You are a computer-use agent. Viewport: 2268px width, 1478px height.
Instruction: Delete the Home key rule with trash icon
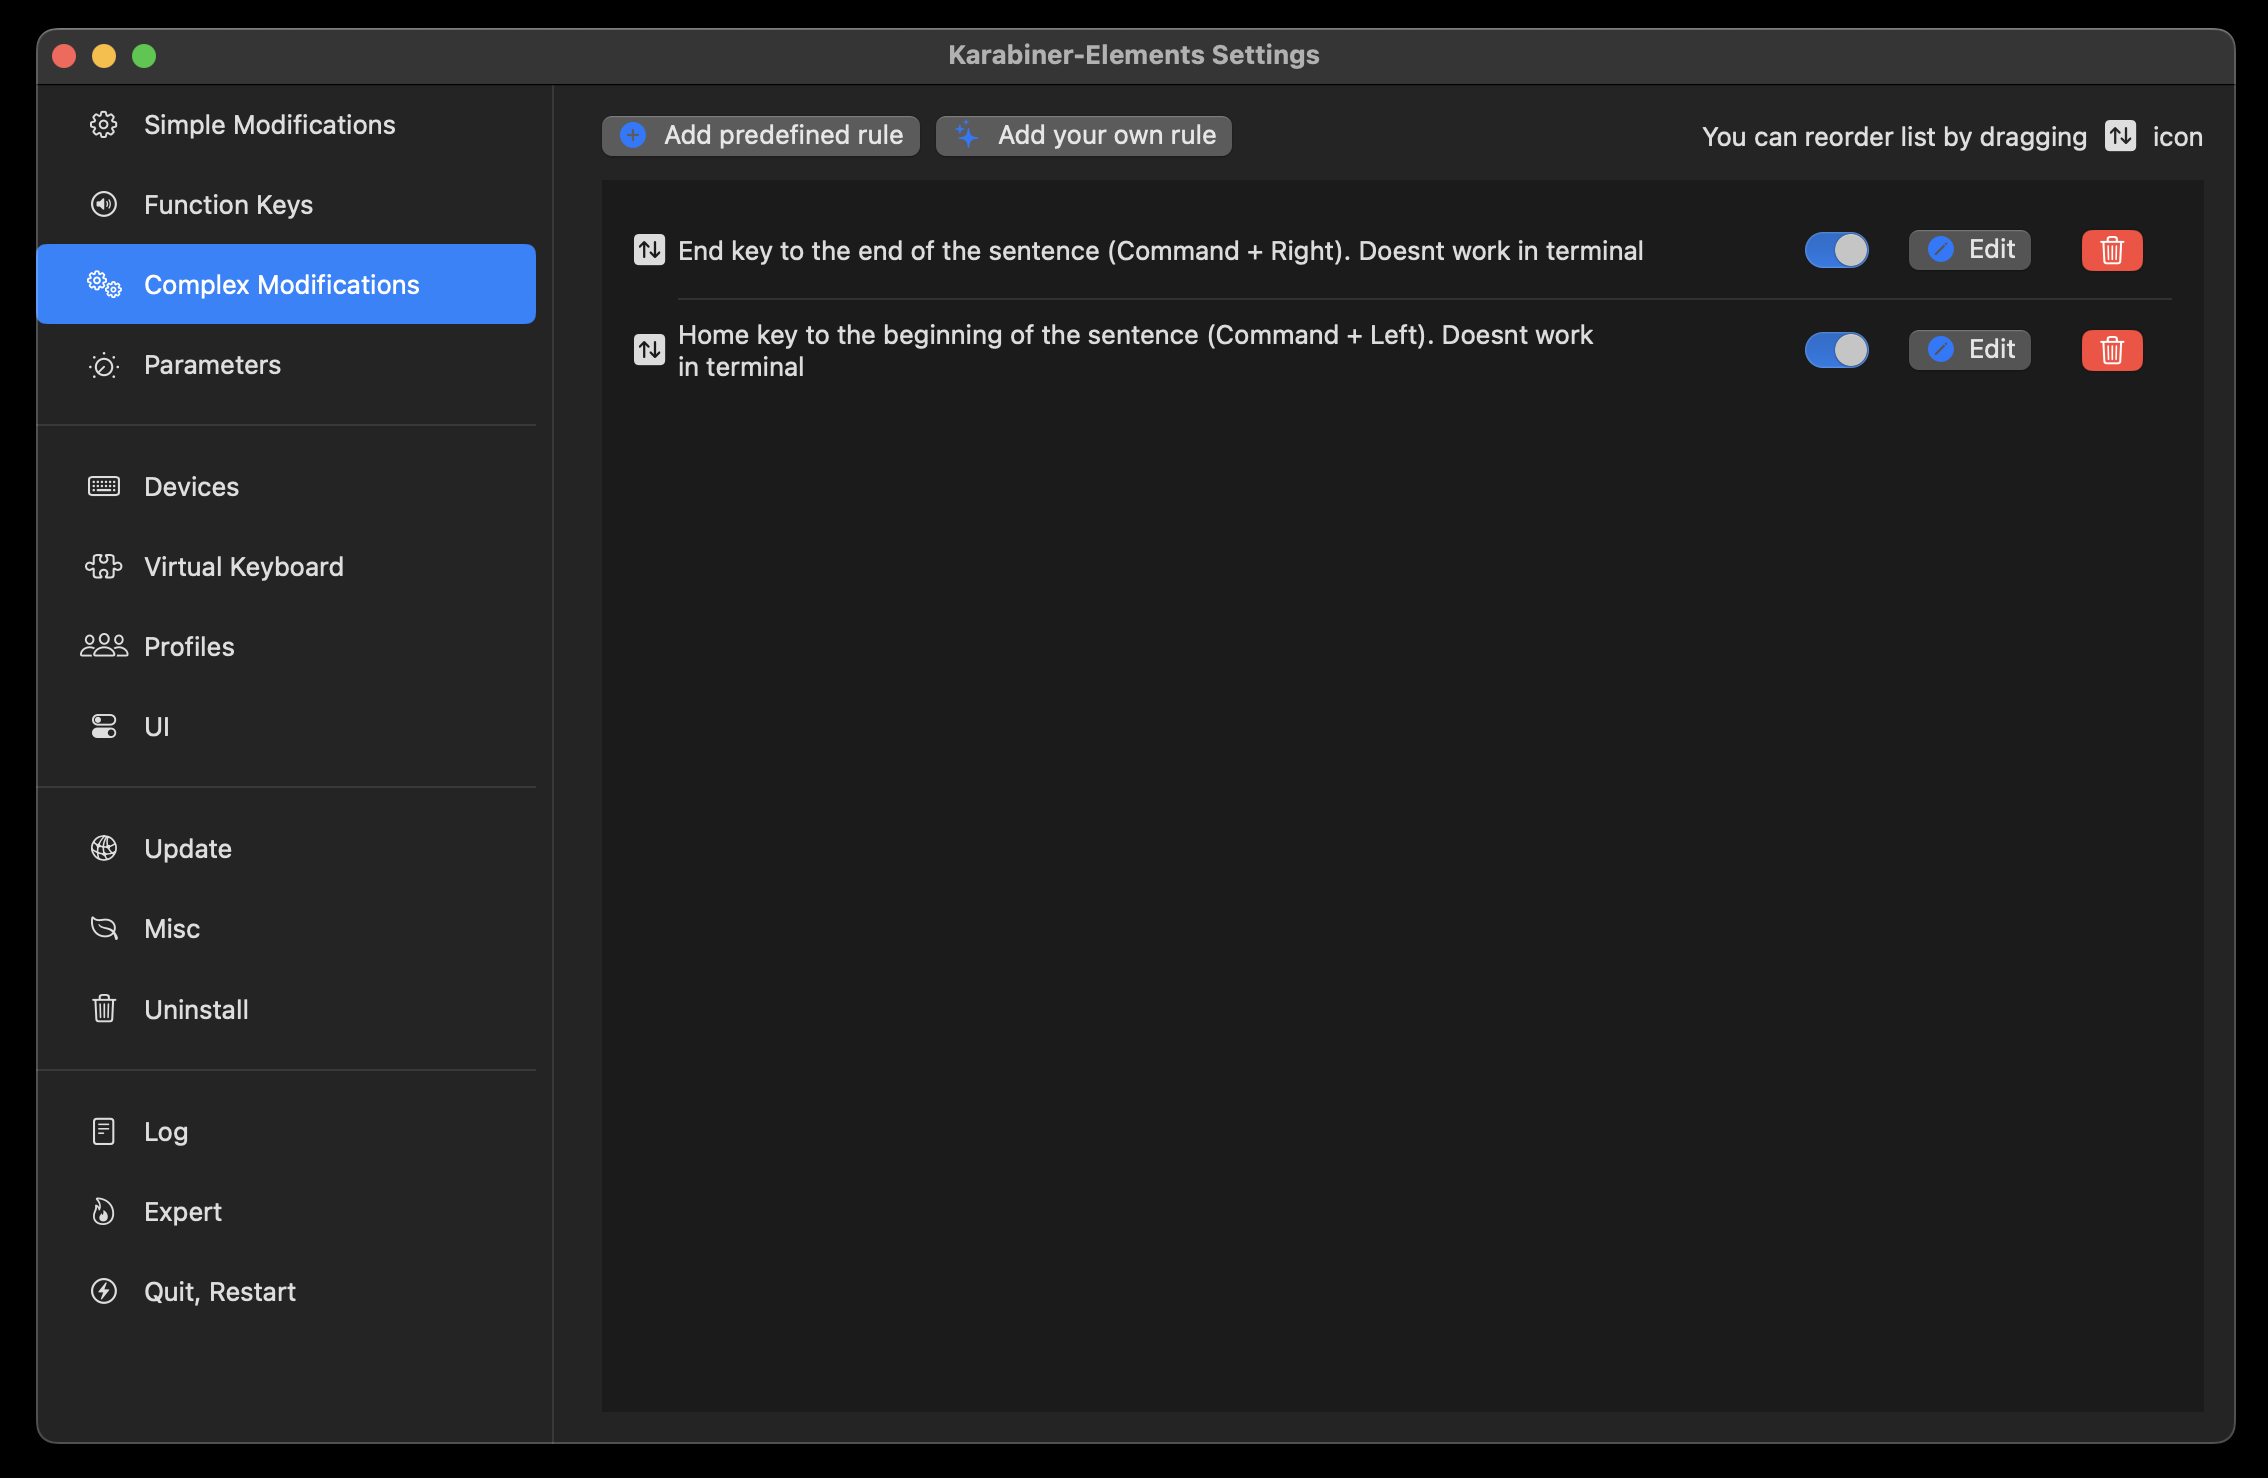(2111, 350)
